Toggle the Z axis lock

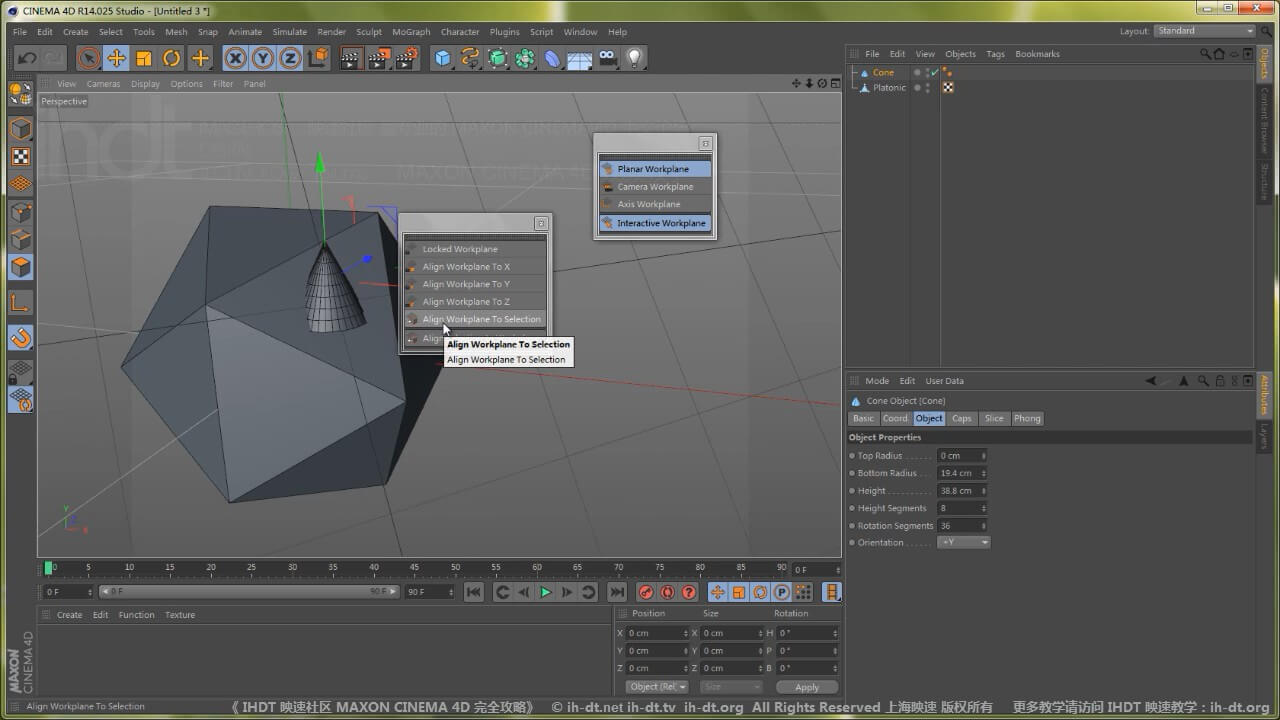tap(290, 58)
